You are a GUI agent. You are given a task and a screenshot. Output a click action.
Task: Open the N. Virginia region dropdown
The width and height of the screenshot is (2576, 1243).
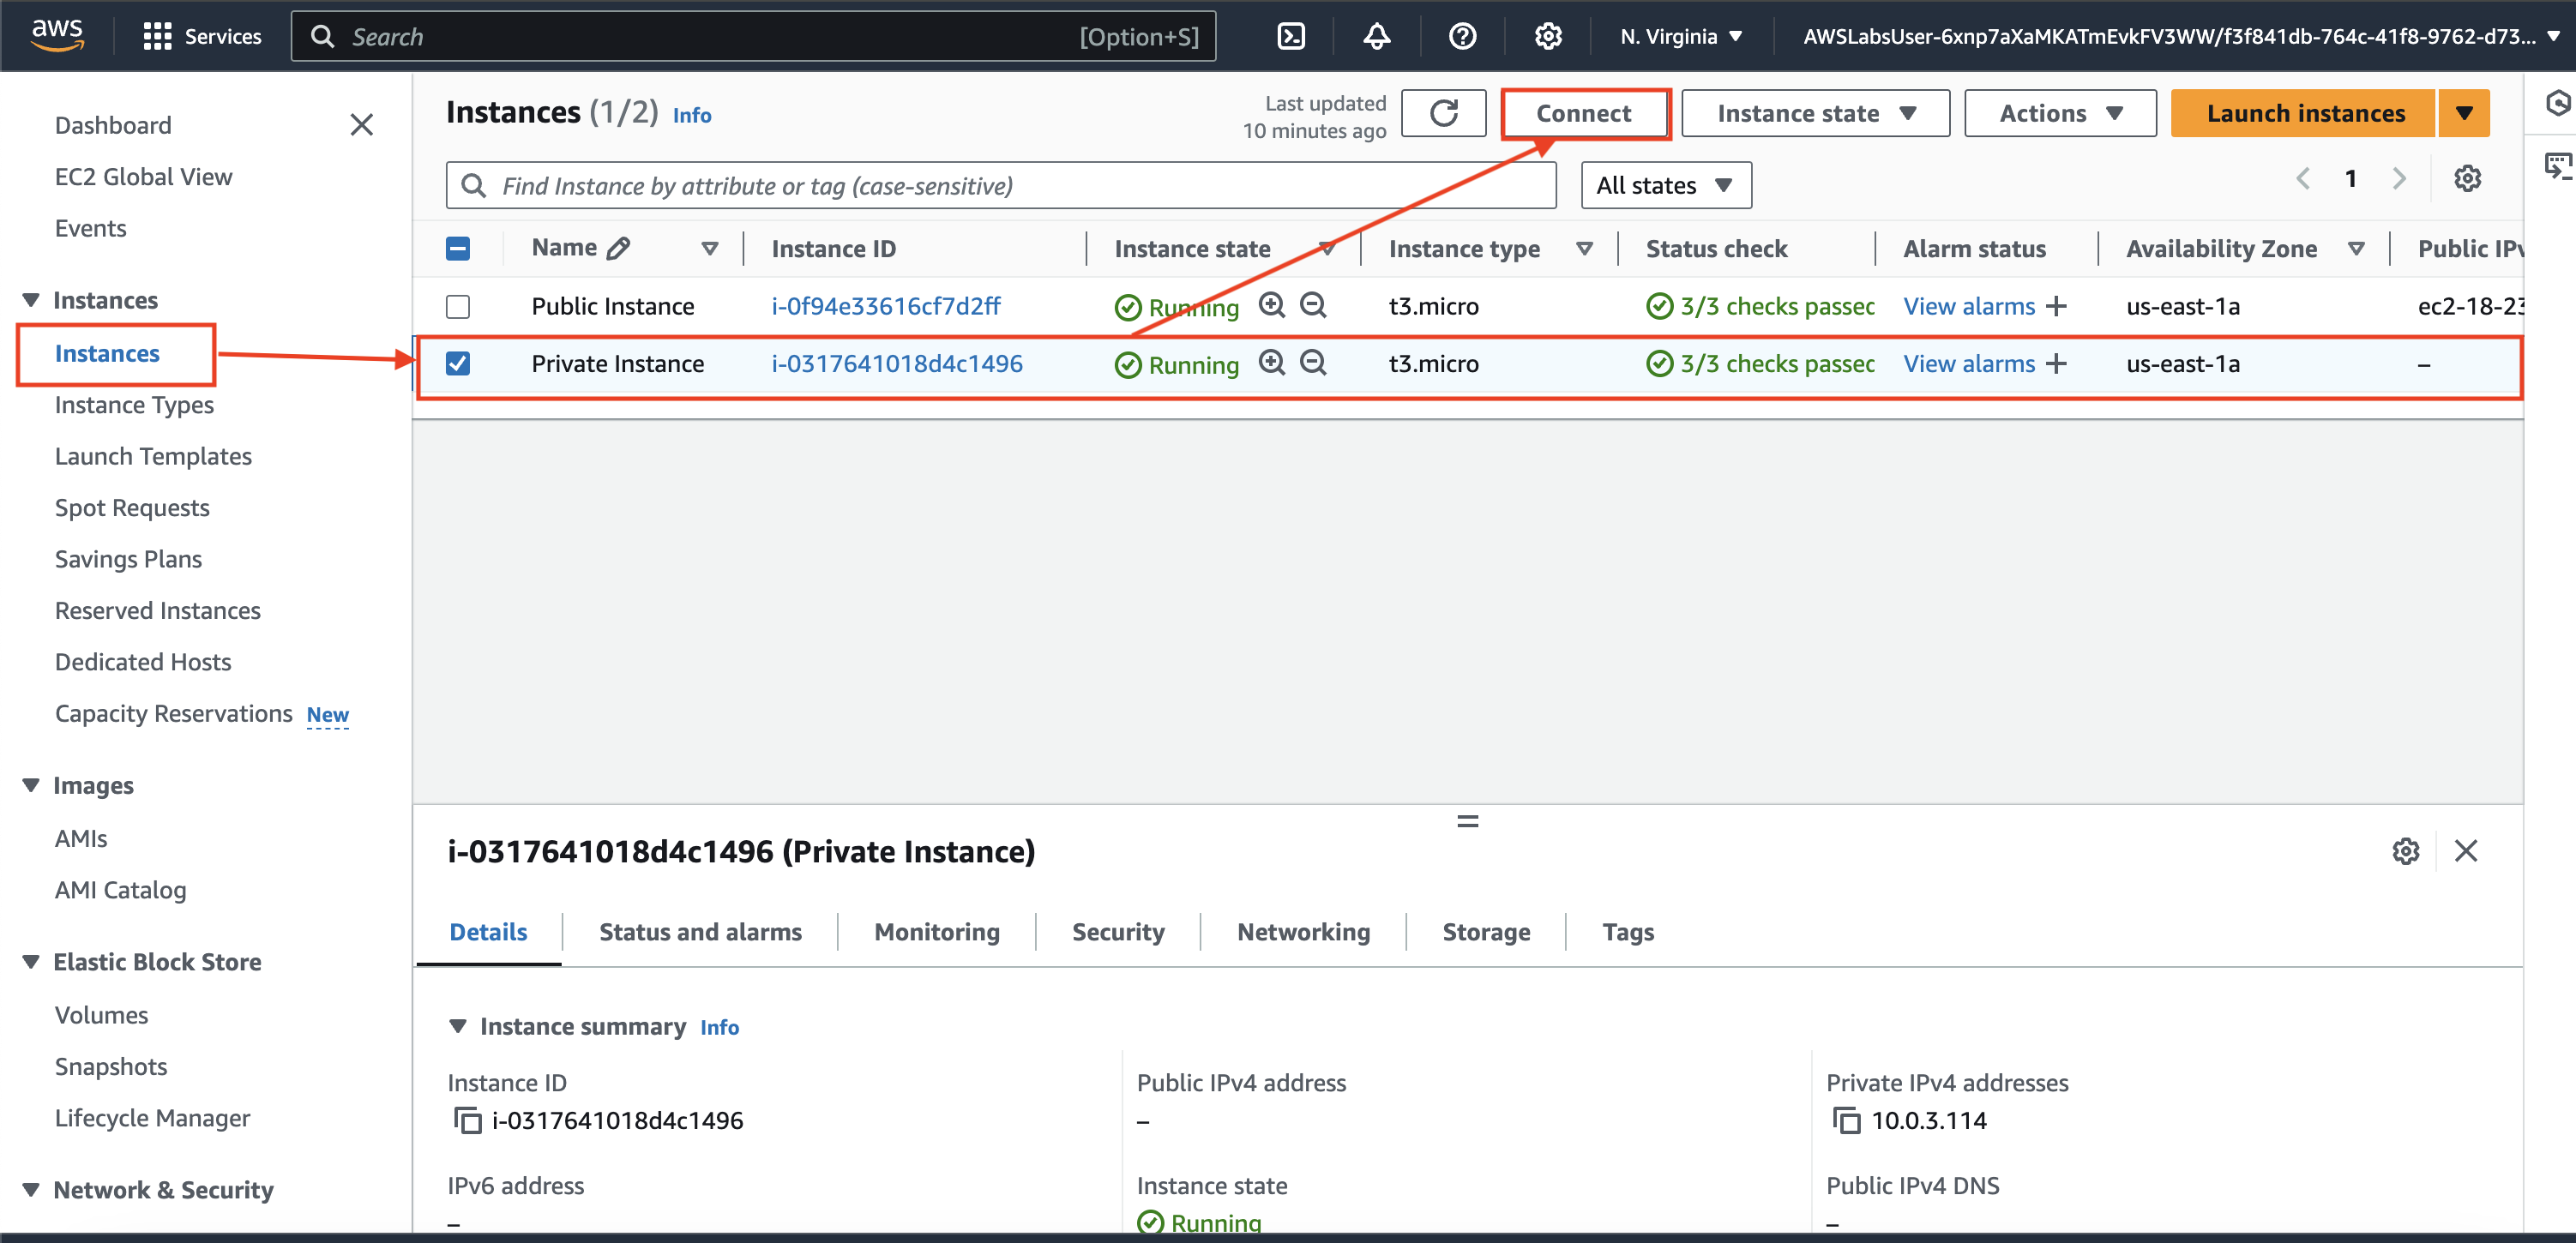1681,37
